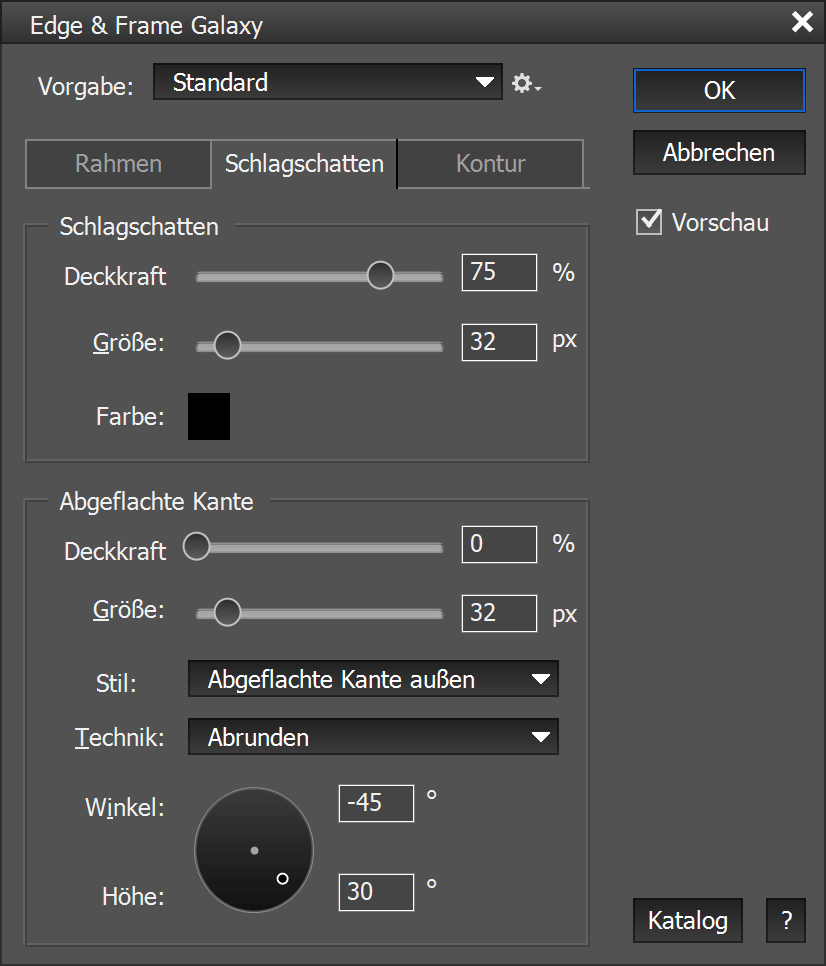Select the Schlagschatten tab

tap(304, 164)
